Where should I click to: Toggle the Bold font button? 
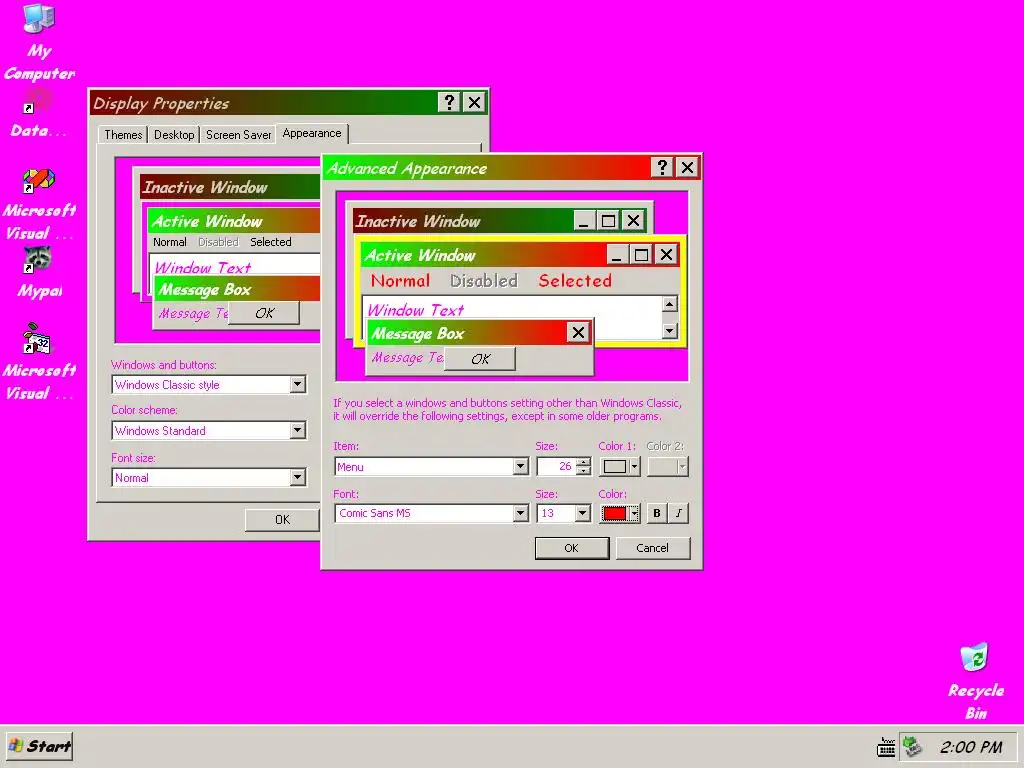point(656,513)
